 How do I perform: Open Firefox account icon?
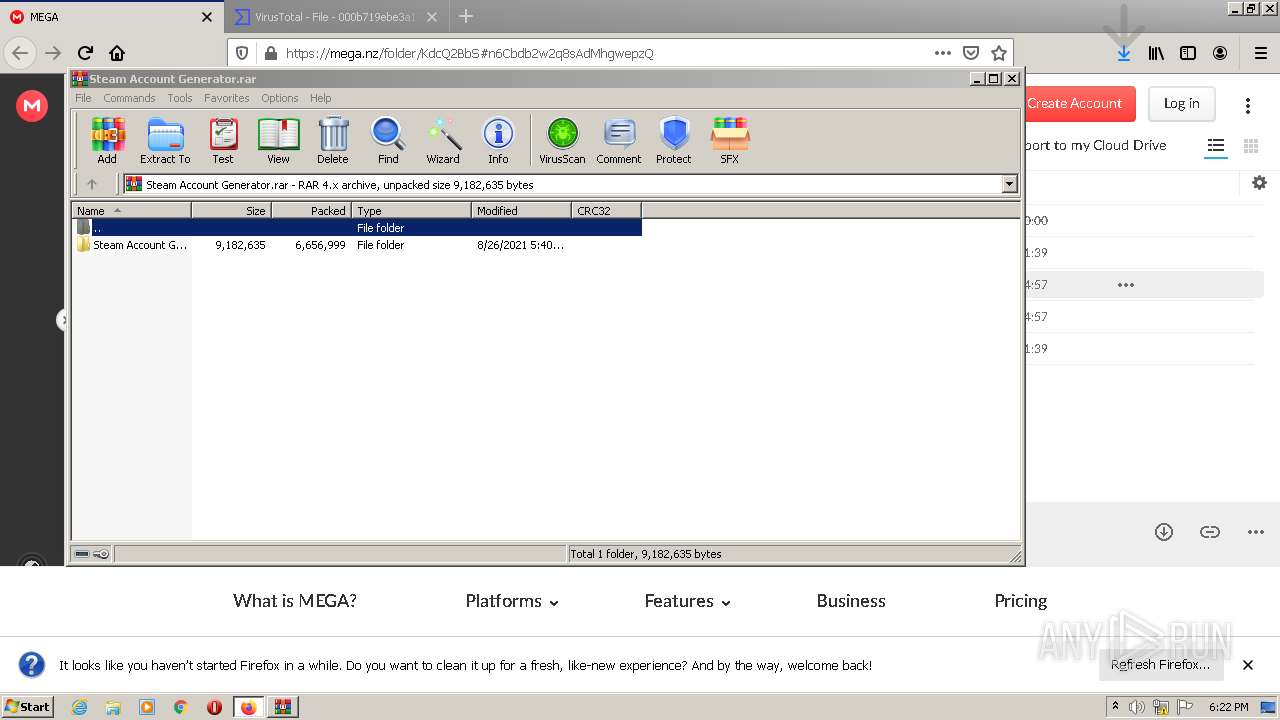pyautogui.click(x=1220, y=53)
